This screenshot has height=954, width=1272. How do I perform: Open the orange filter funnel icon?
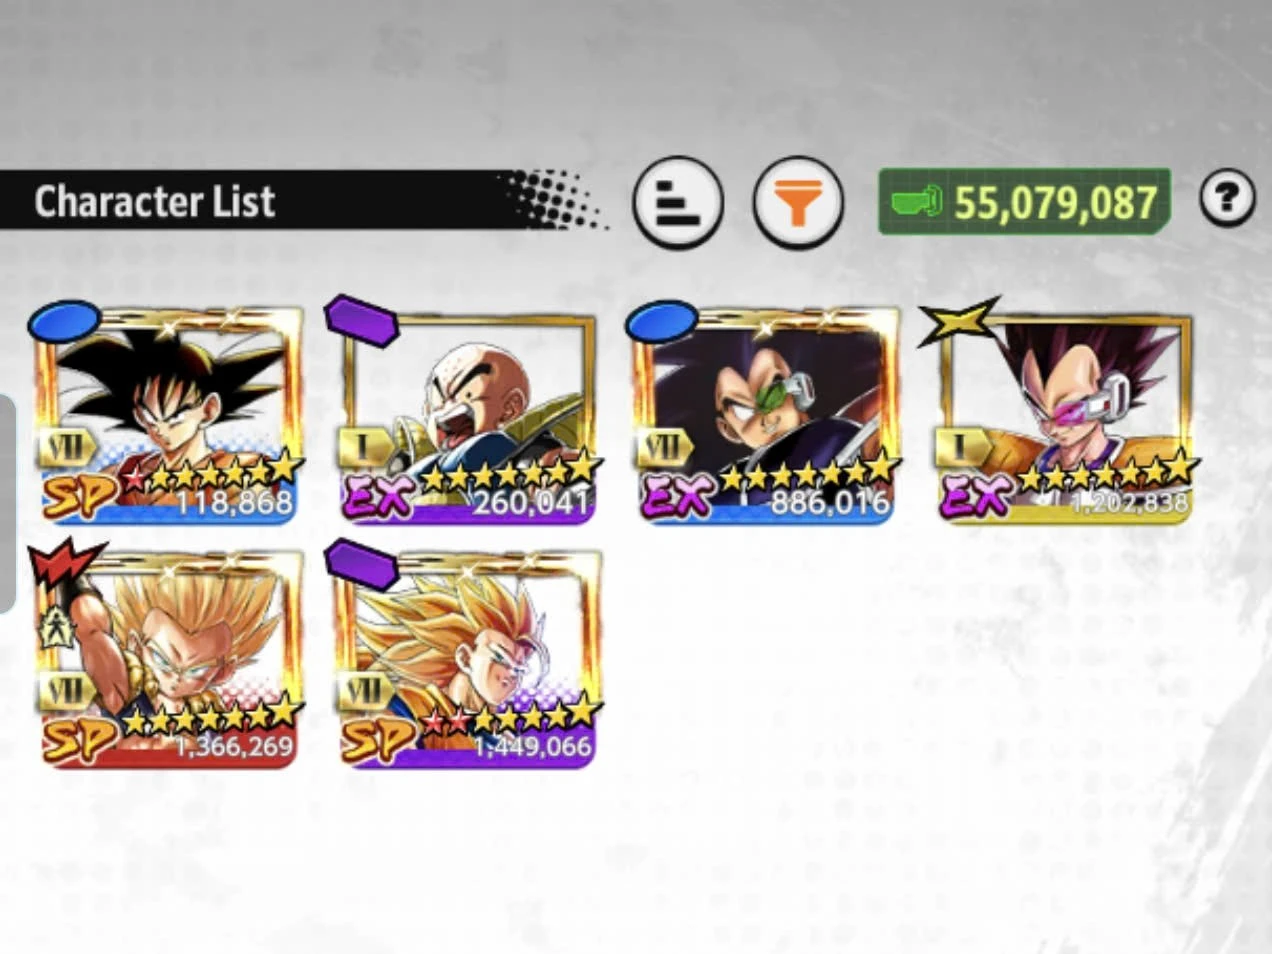pos(797,202)
